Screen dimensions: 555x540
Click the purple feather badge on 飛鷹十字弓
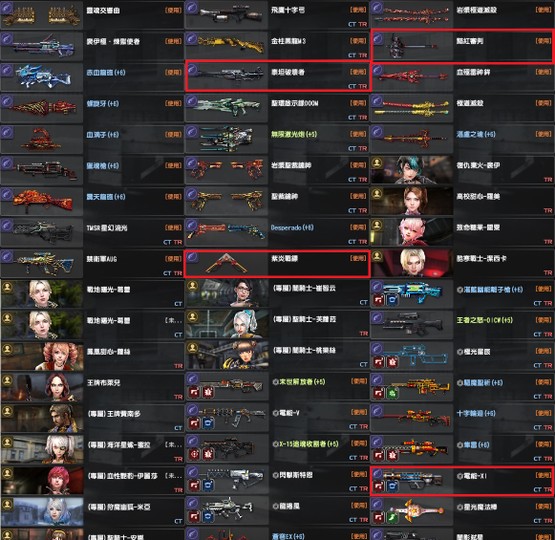(192, 8)
